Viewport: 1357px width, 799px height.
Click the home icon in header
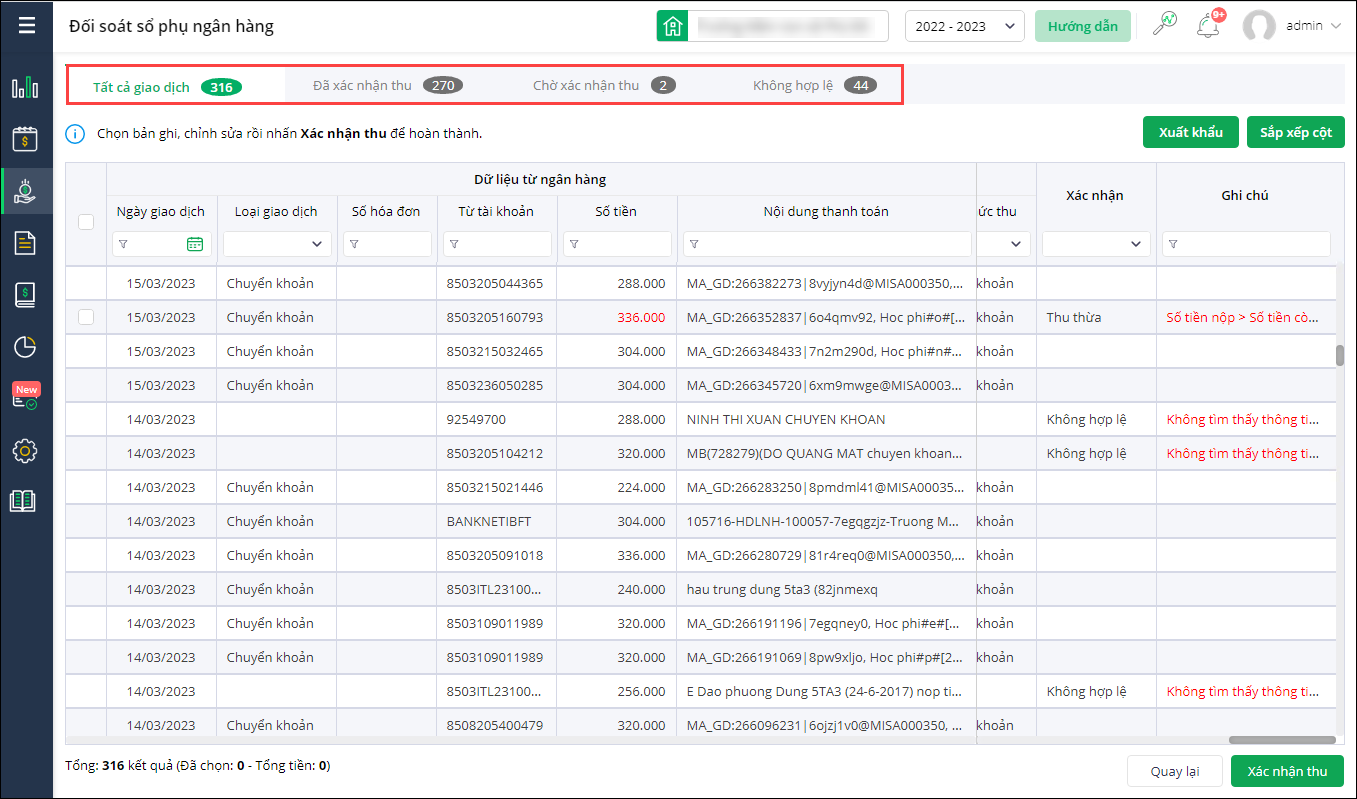672,26
